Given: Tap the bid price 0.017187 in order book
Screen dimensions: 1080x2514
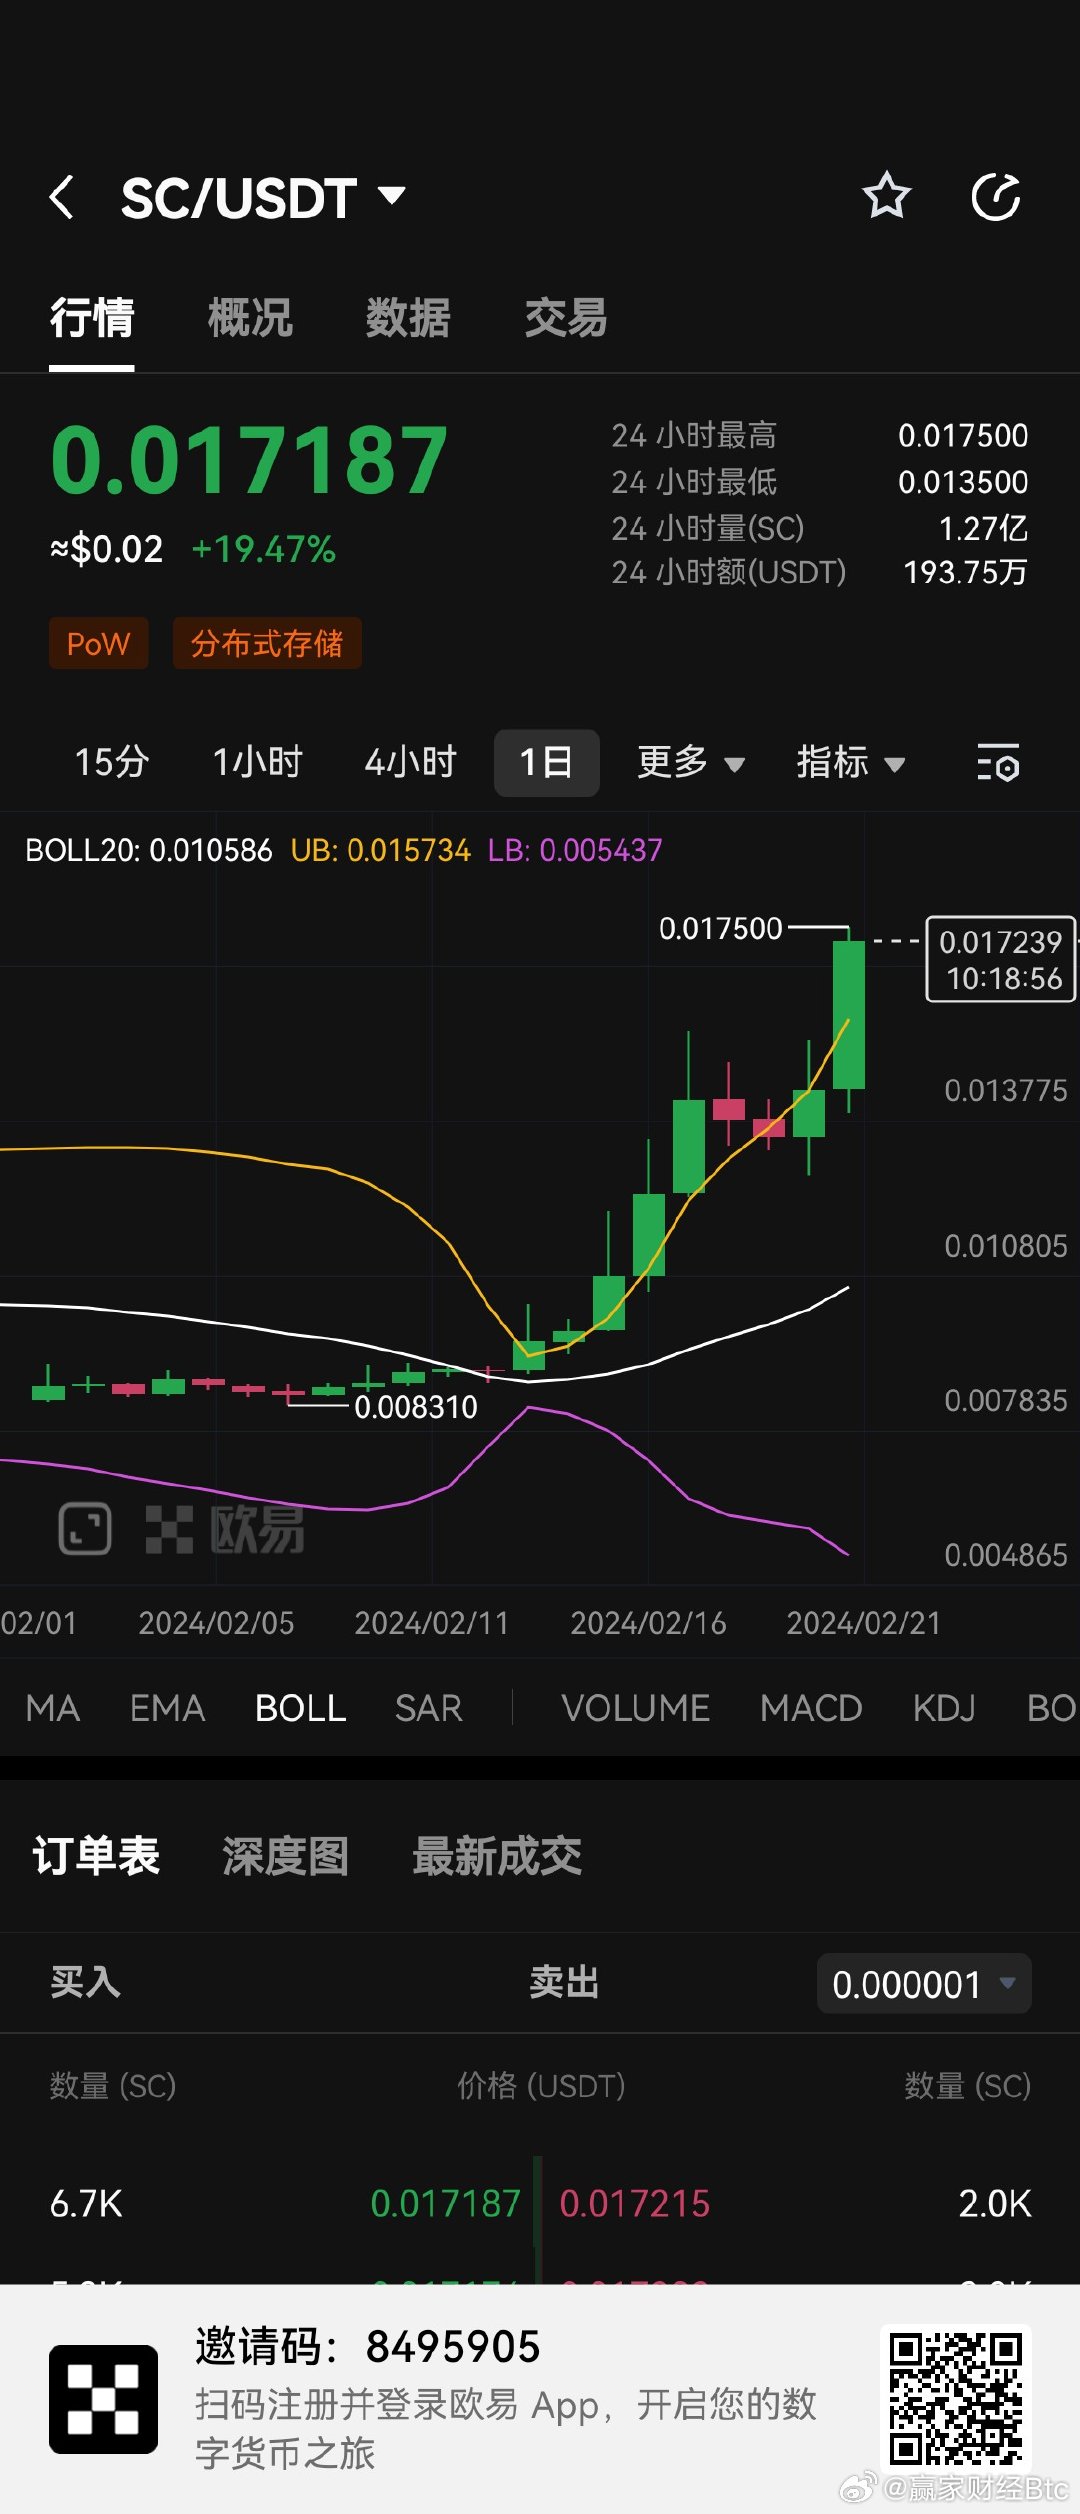Looking at the screenshot, I should point(445,2203).
